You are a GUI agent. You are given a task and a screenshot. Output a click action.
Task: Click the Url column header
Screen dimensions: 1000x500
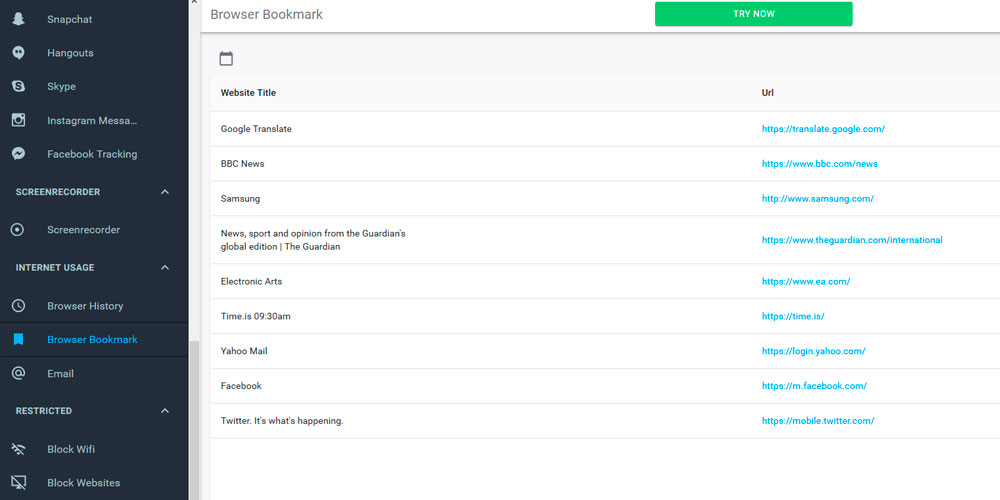(768, 93)
